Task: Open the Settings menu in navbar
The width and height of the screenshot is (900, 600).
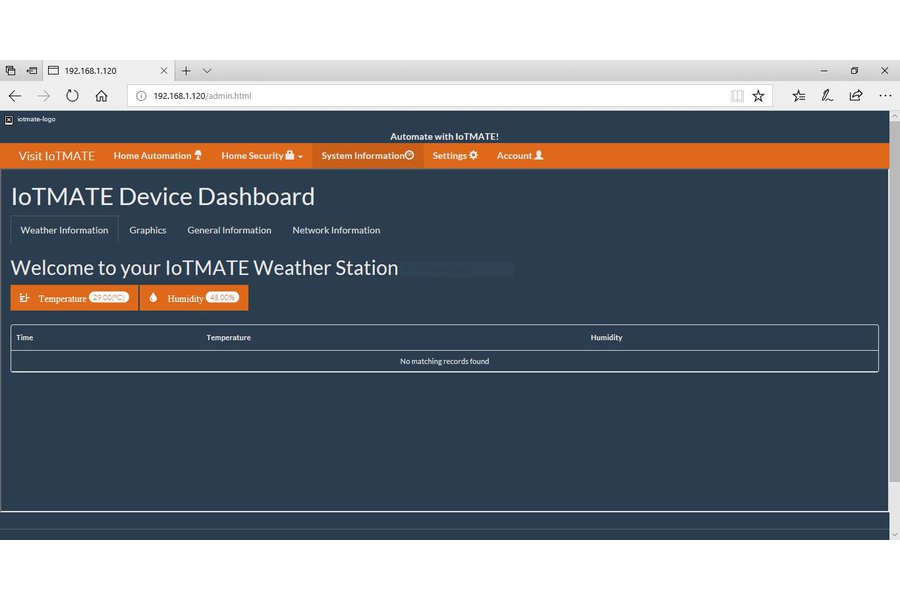Action: tap(455, 156)
